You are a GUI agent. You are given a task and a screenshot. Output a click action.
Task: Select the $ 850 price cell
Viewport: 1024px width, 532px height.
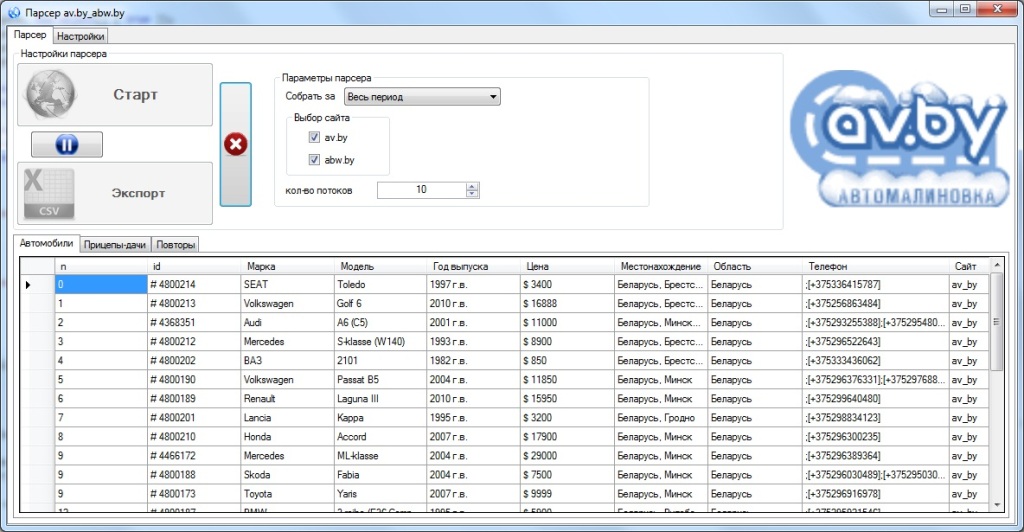tap(568, 360)
